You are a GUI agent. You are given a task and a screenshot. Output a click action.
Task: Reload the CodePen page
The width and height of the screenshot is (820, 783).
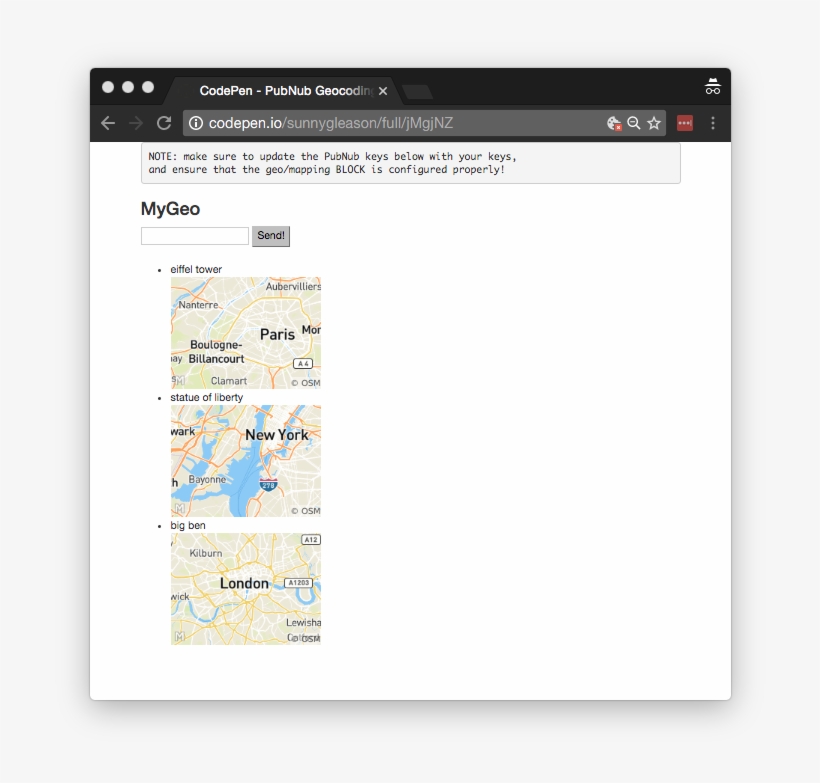164,123
